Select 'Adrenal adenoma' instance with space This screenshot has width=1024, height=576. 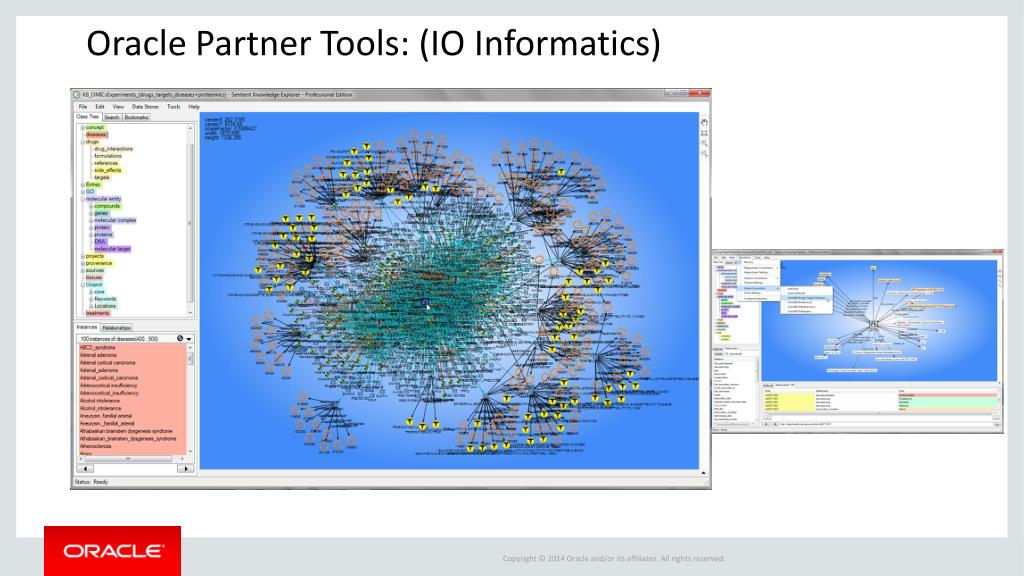coord(99,355)
